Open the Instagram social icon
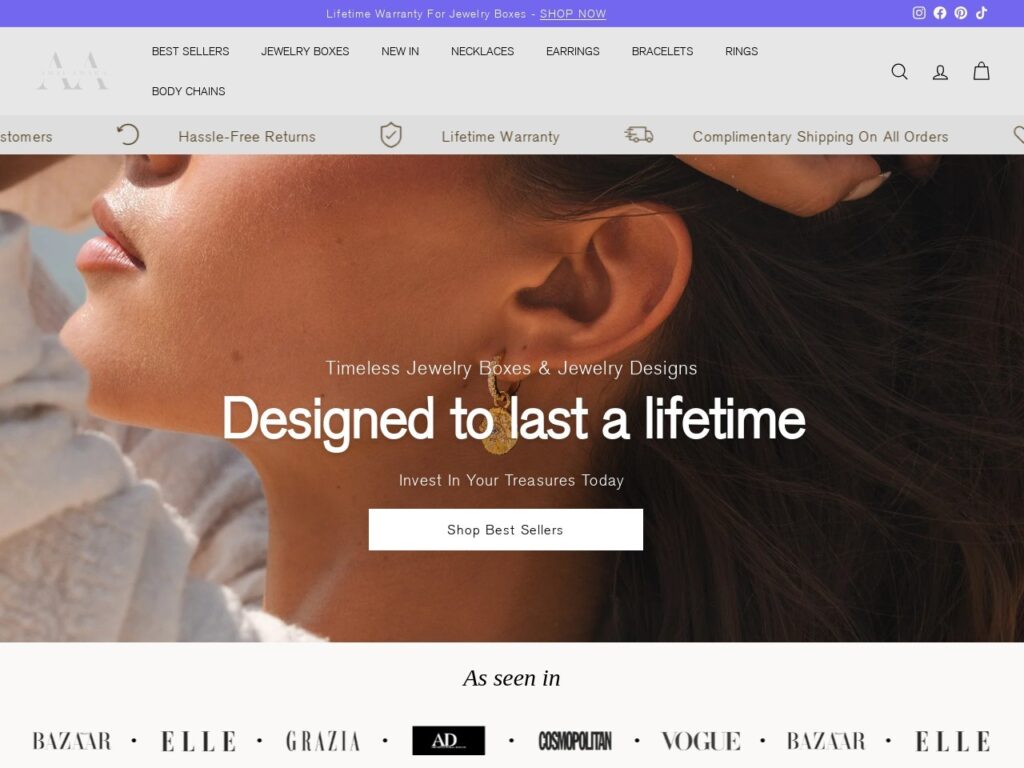Viewport: 1024px width, 768px height. (919, 13)
